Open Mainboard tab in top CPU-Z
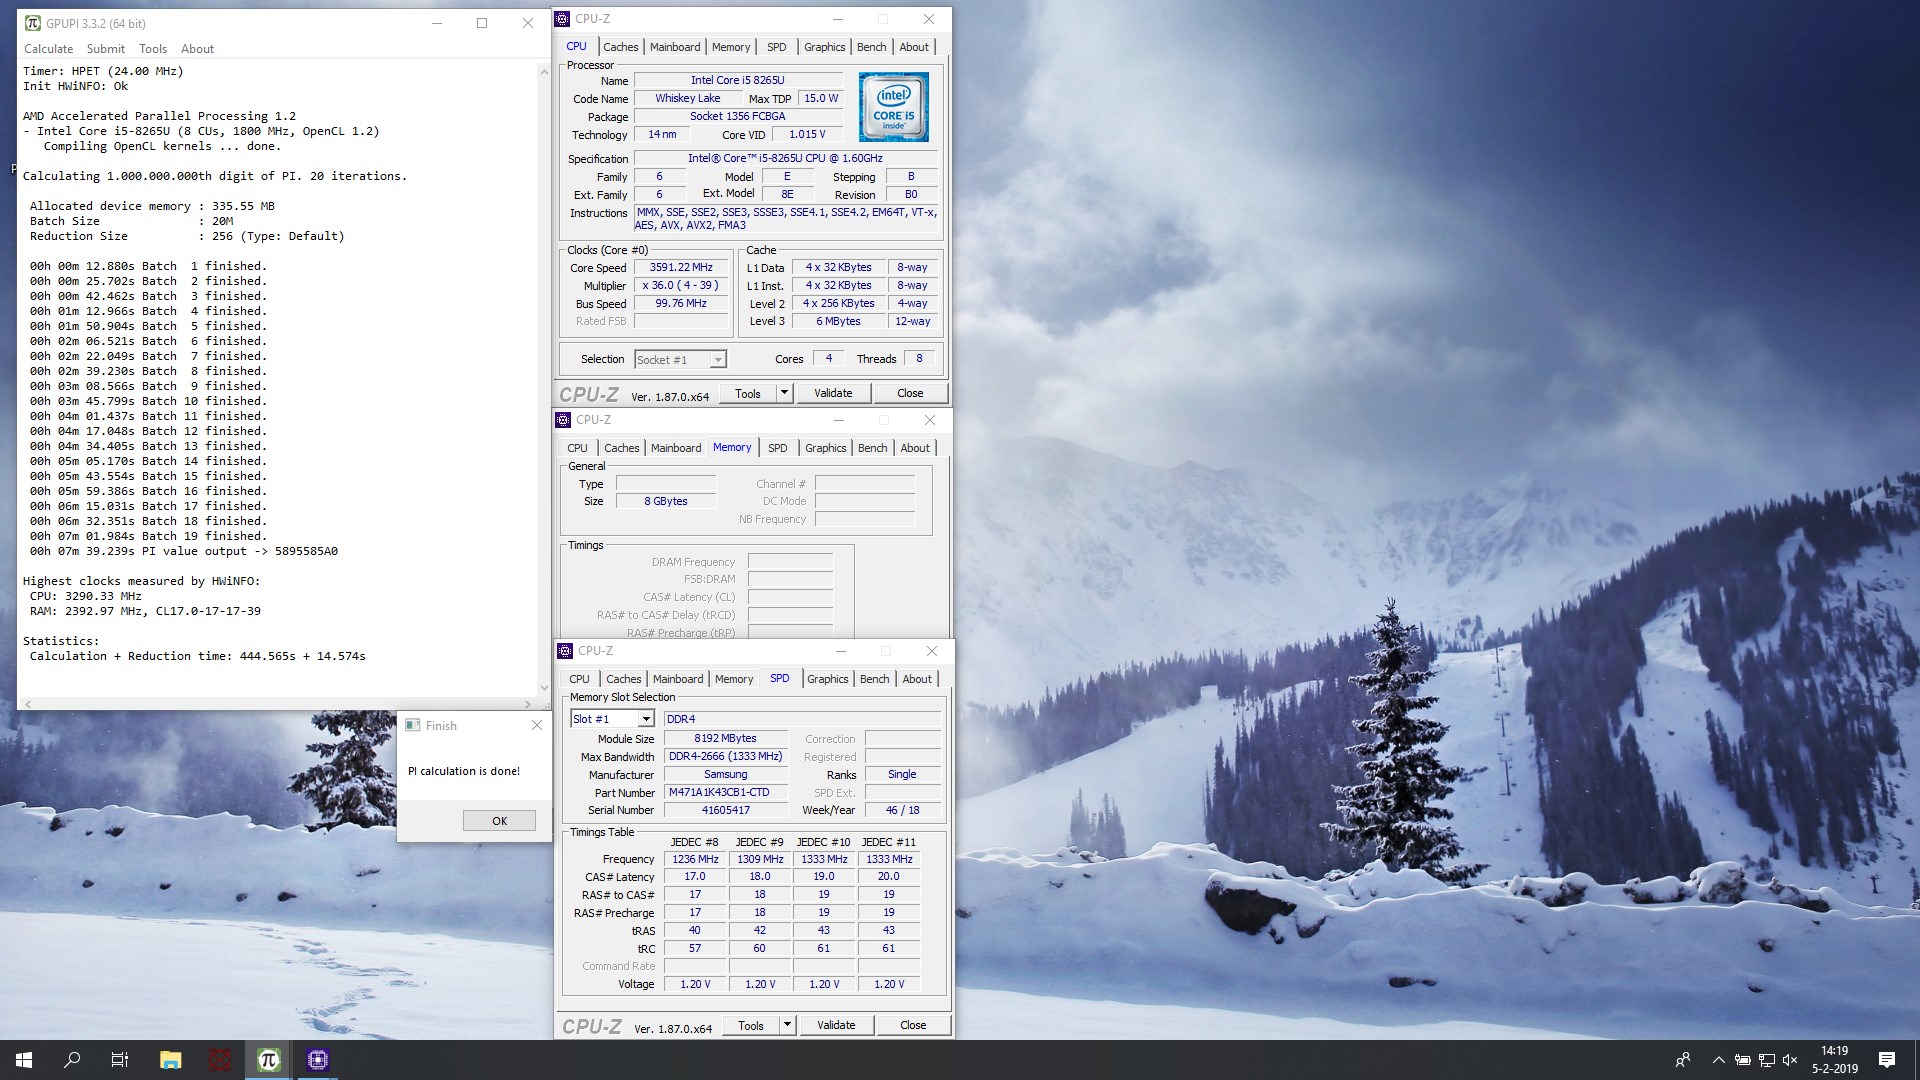This screenshot has width=1920, height=1080. [x=675, y=47]
